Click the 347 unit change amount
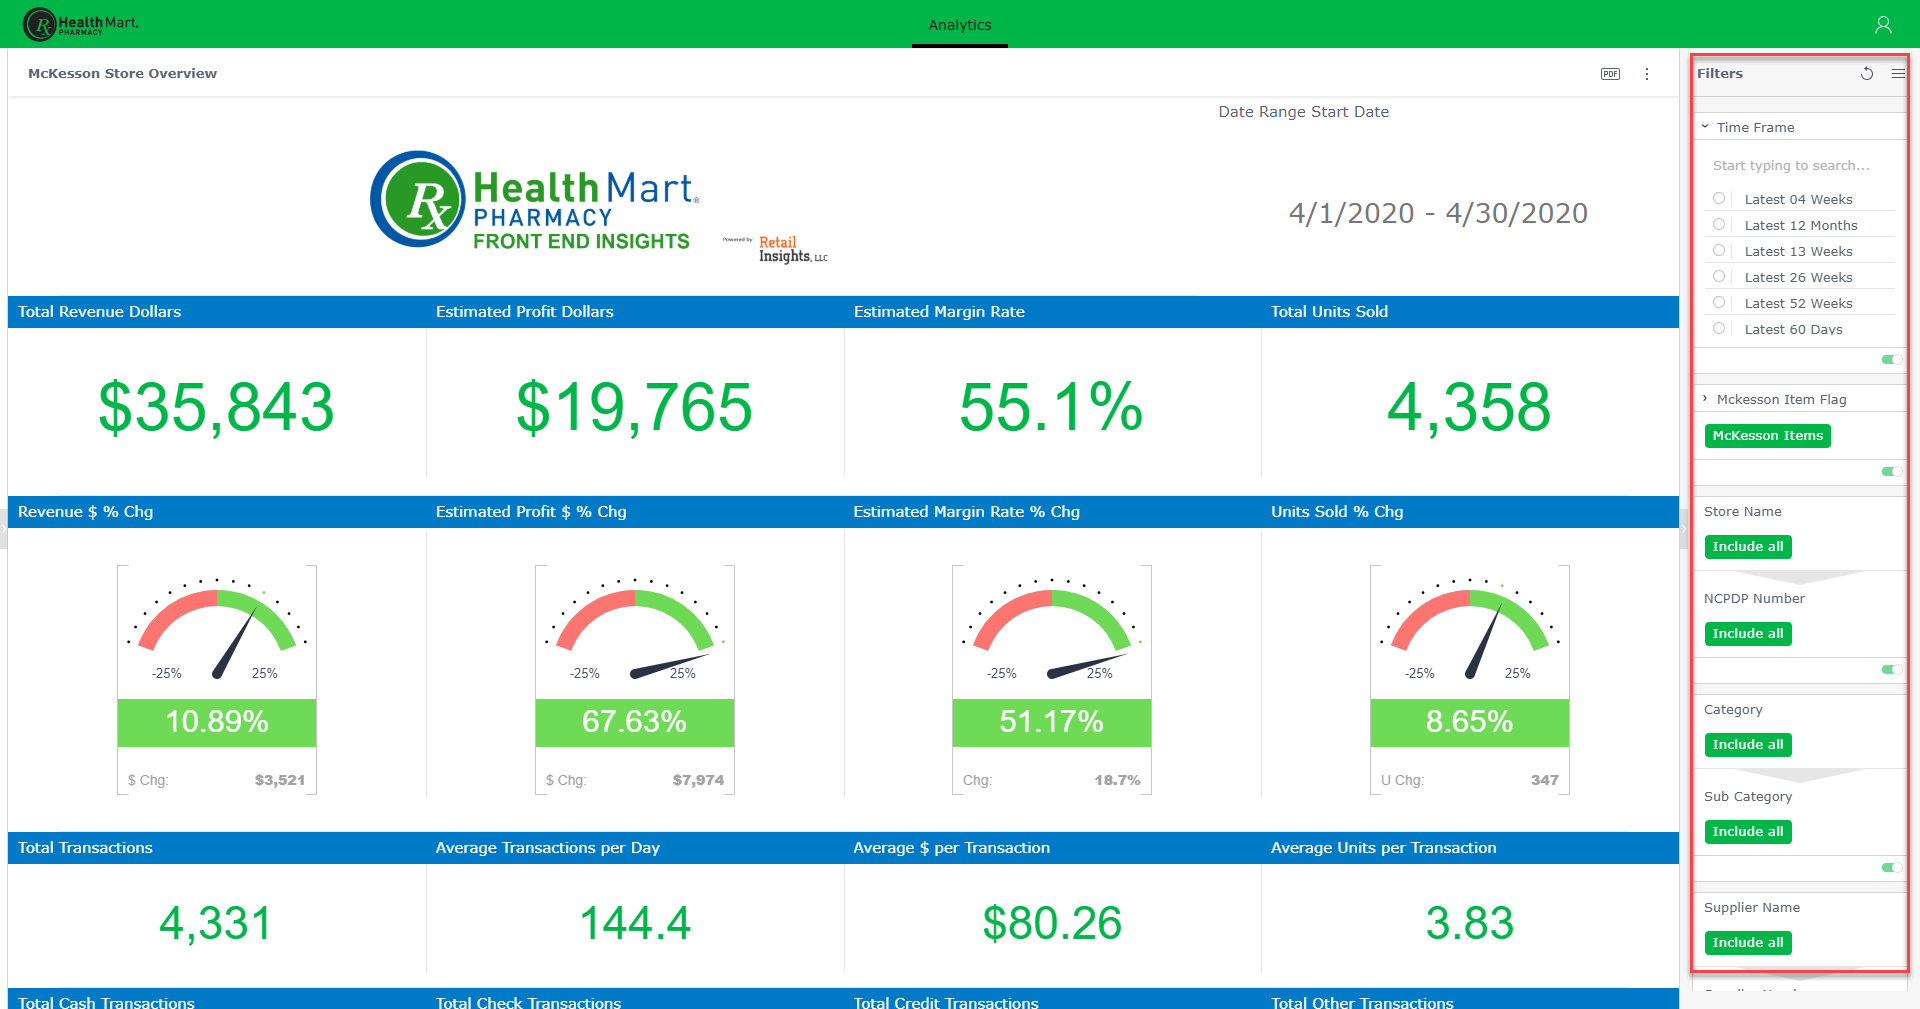Viewport: 1920px width, 1009px height. pyautogui.click(x=1545, y=780)
